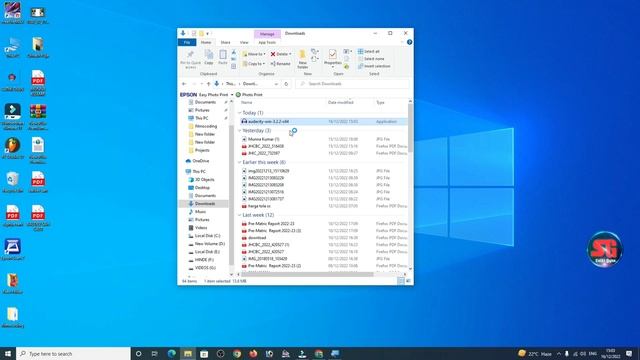Viewport: 640px width, 360px height.
Task: Switch to Details view in status bar
Action: pyautogui.click(x=401, y=281)
